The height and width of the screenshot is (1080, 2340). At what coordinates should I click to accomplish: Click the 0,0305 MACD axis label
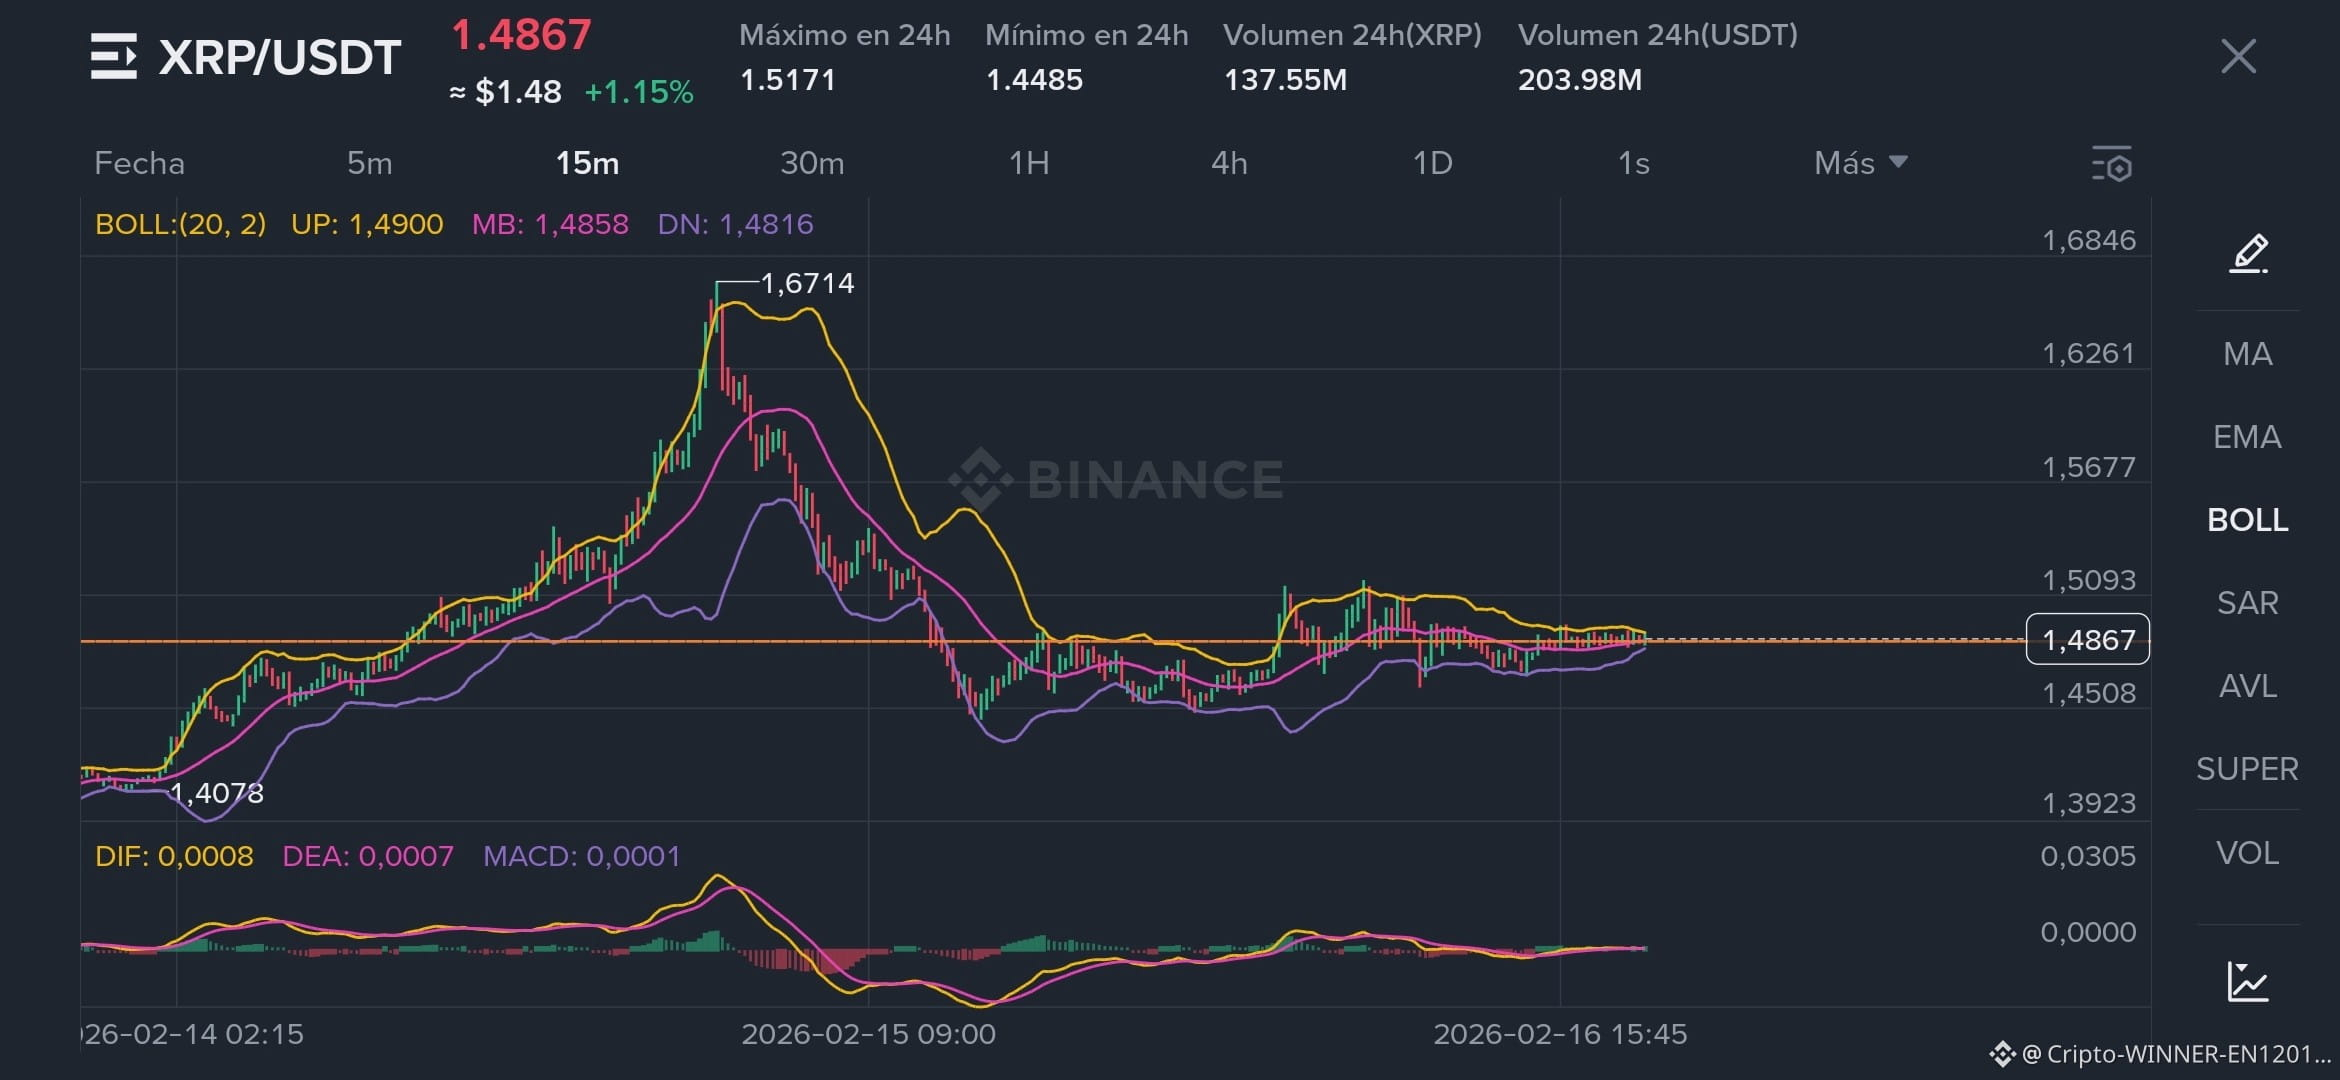2088,856
